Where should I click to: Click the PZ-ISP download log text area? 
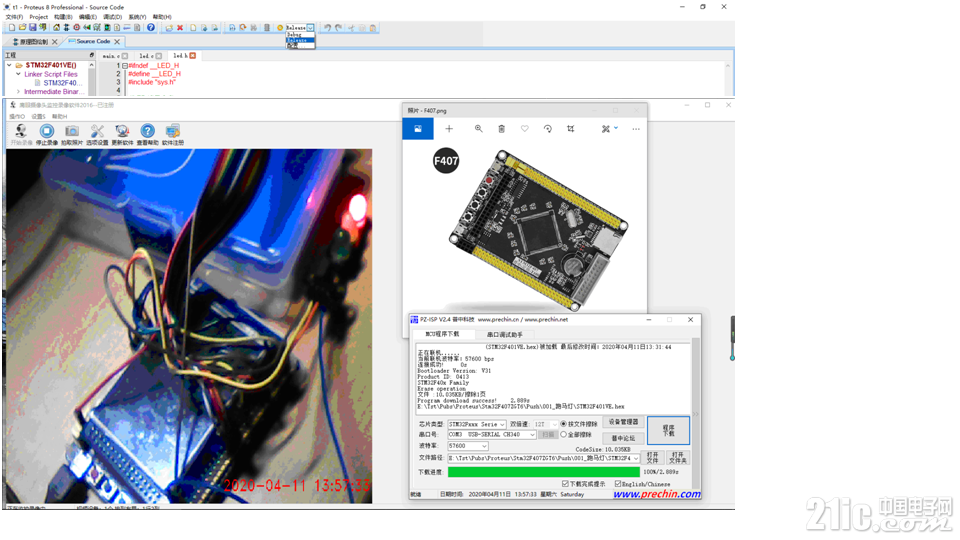[553, 379]
